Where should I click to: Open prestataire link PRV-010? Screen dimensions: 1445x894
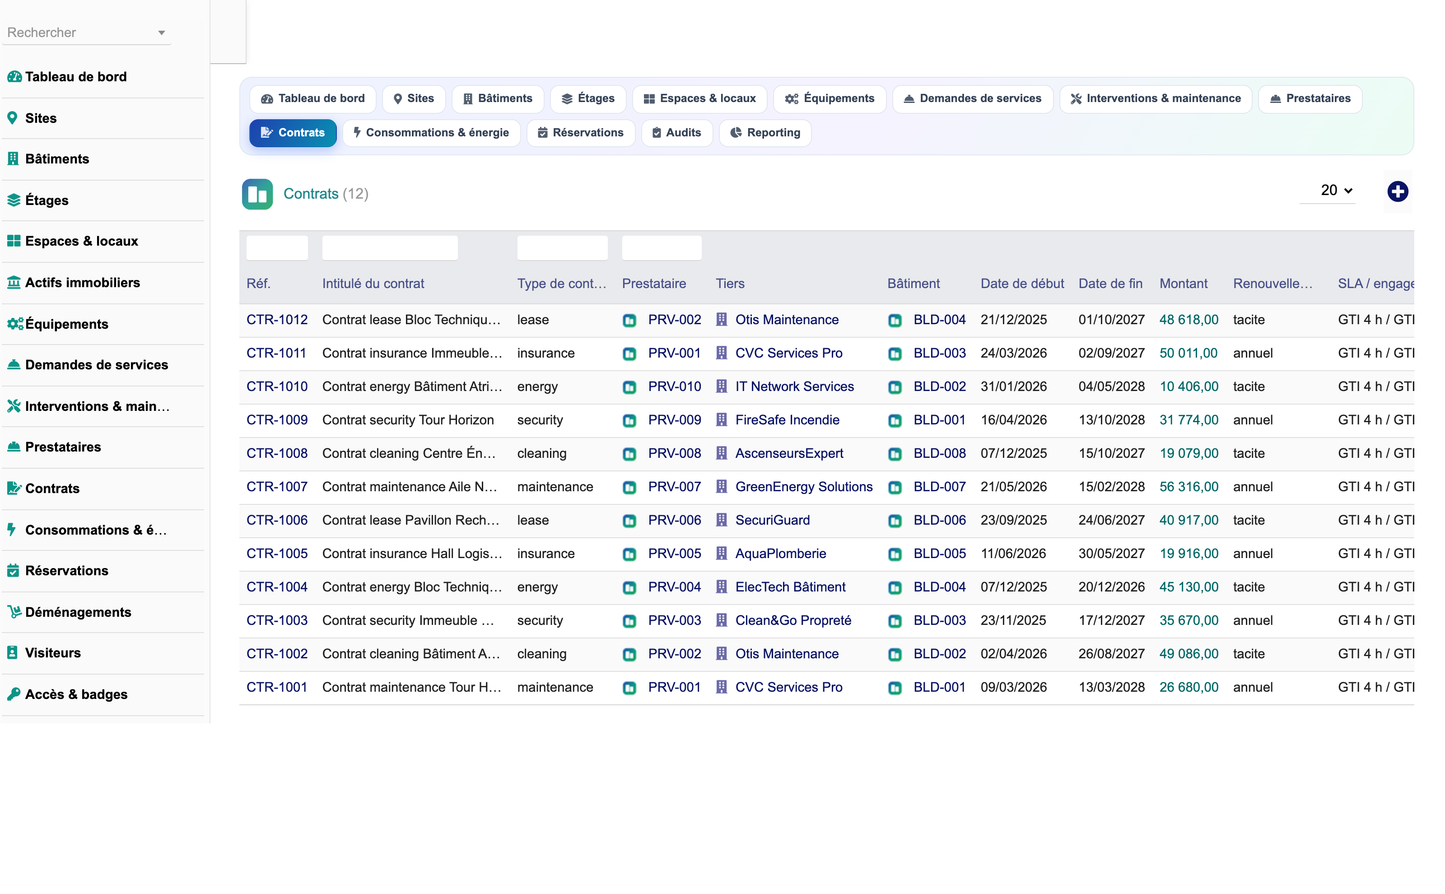(x=675, y=387)
